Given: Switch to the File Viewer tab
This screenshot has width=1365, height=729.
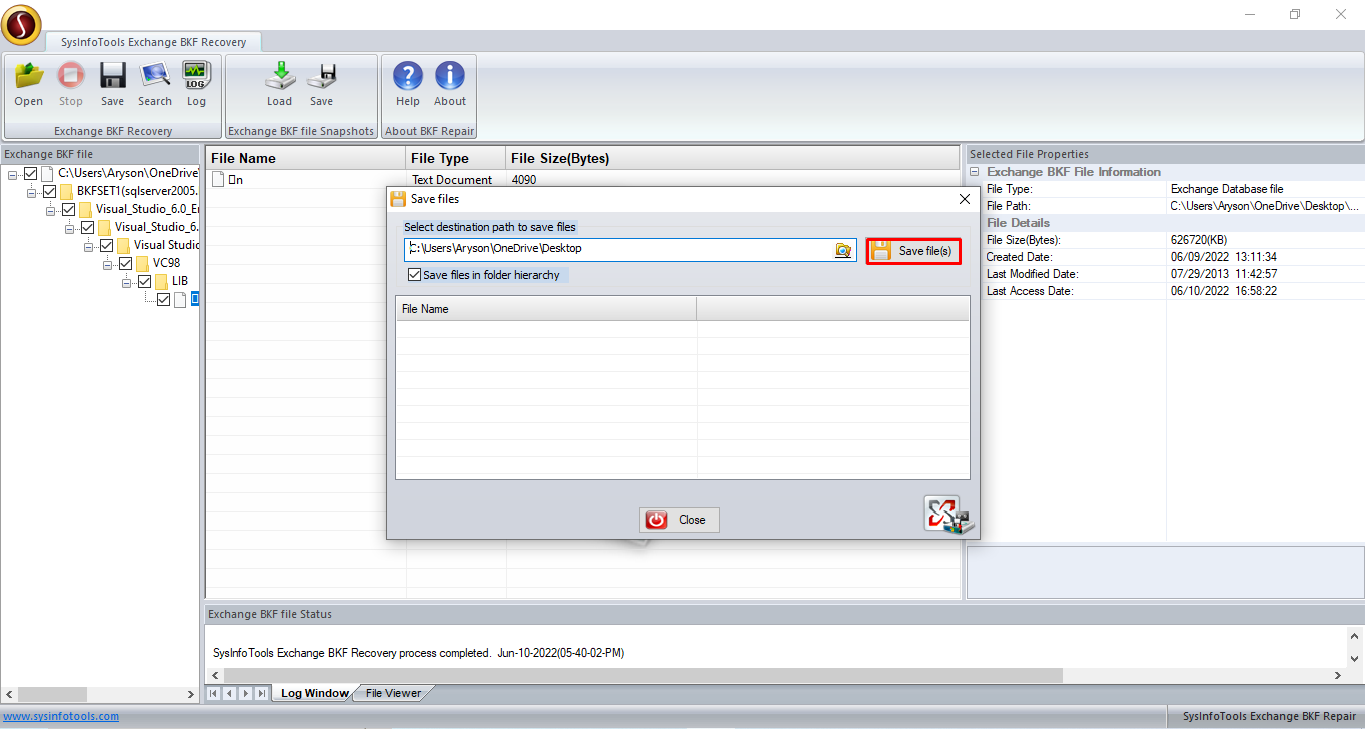Looking at the screenshot, I should [393, 693].
